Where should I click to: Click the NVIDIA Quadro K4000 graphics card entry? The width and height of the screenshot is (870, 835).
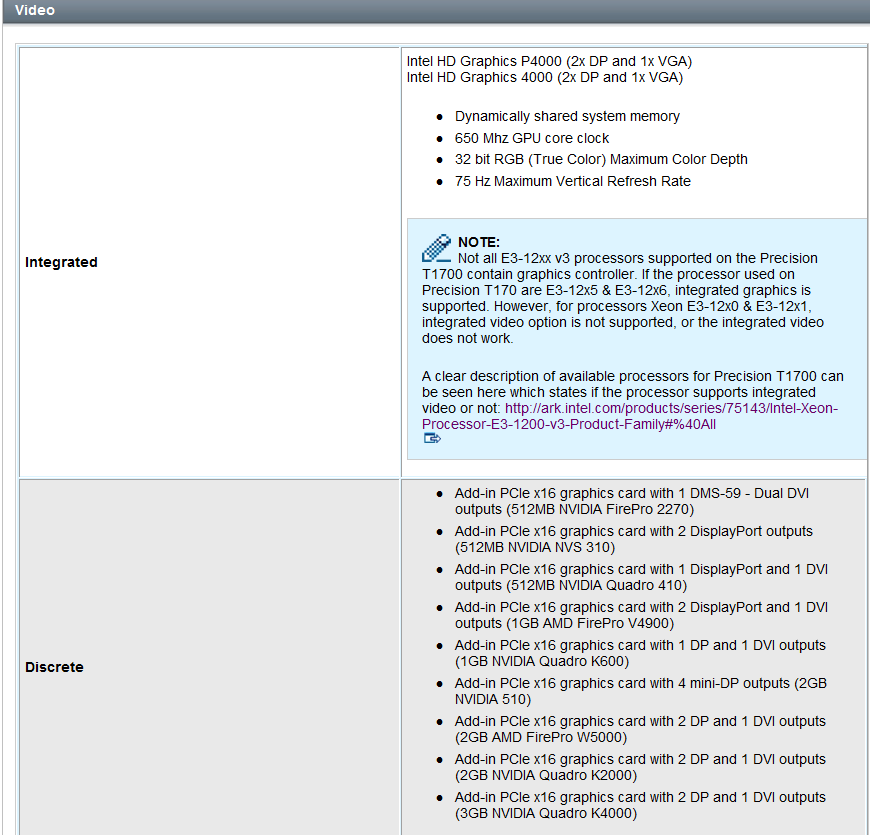(640, 805)
